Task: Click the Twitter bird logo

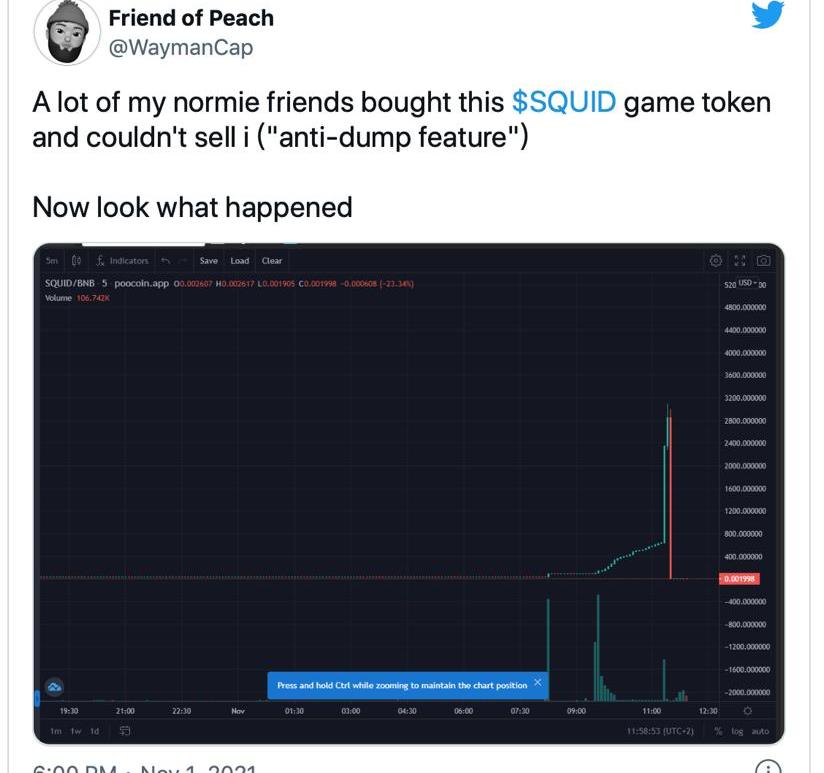Action: click(x=768, y=15)
